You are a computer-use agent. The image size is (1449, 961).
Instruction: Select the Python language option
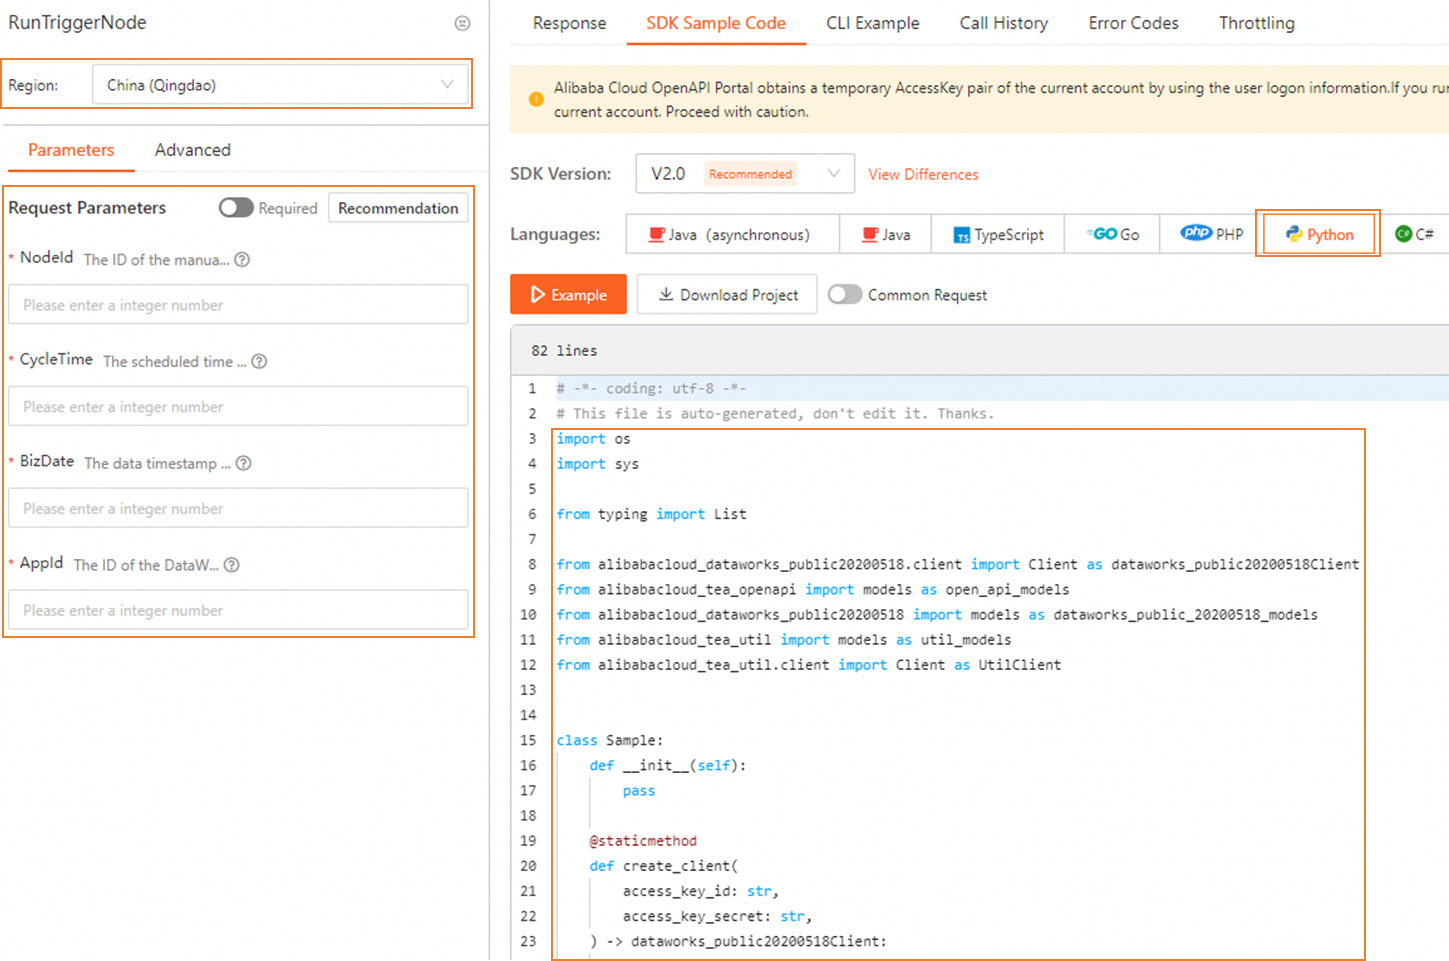[x=1318, y=234]
